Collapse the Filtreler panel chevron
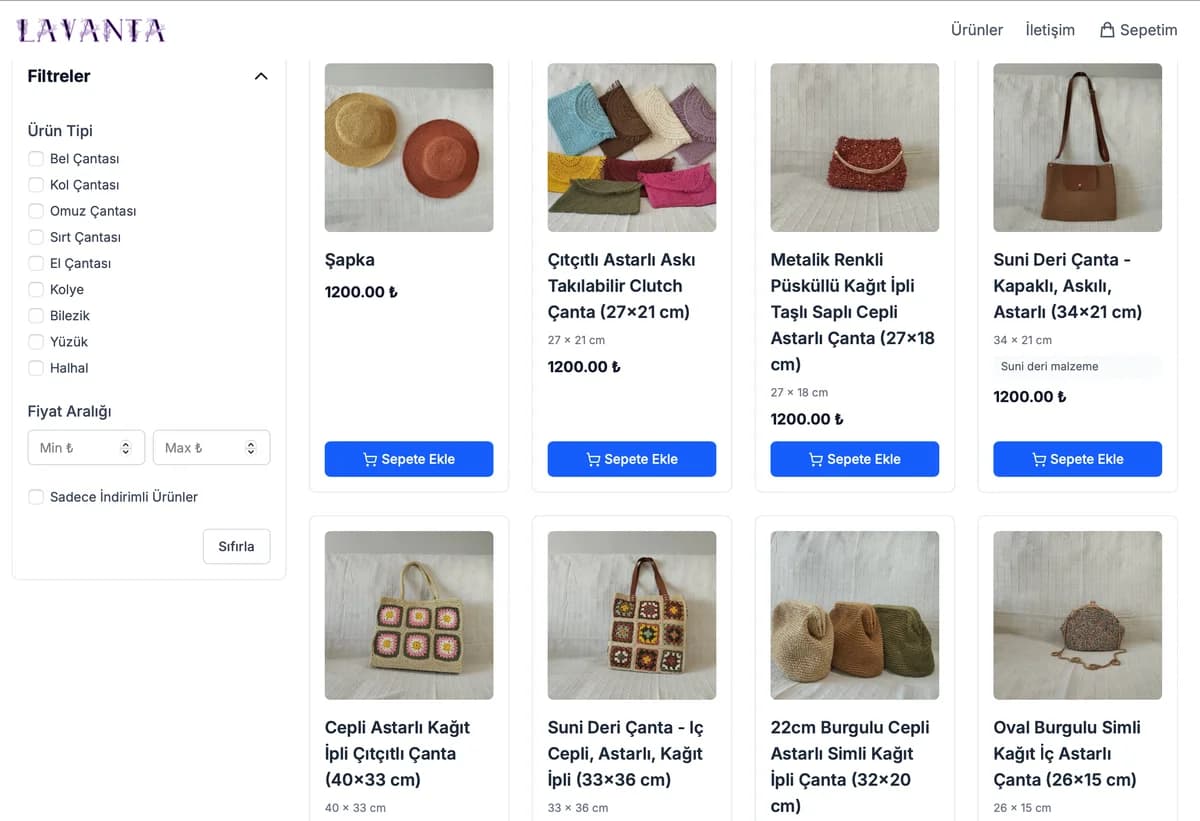The height and width of the screenshot is (821, 1200). [x=261, y=76]
